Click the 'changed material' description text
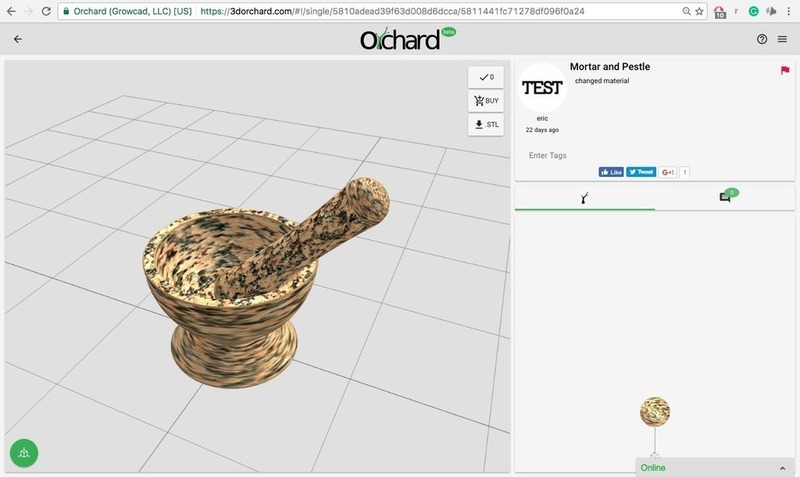 [x=602, y=81]
